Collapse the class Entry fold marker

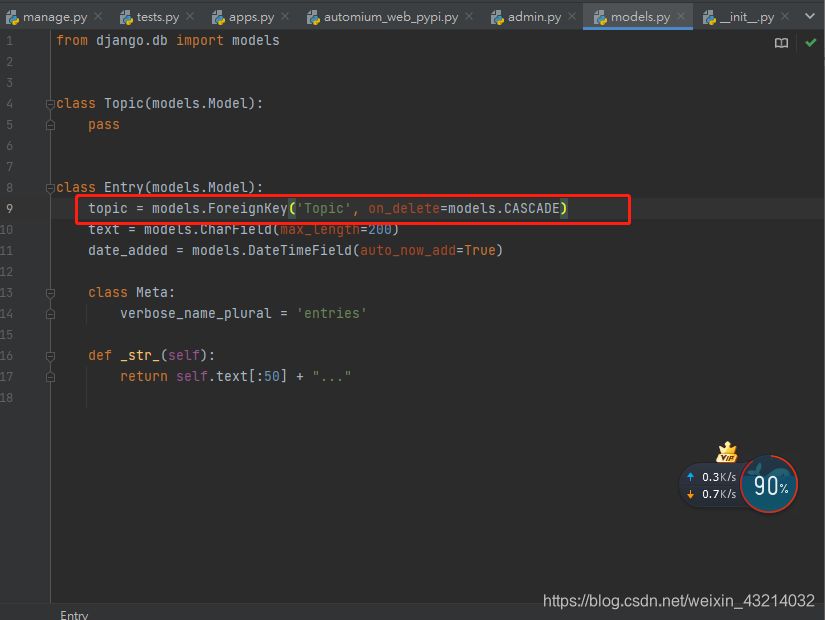click(x=50, y=188)
